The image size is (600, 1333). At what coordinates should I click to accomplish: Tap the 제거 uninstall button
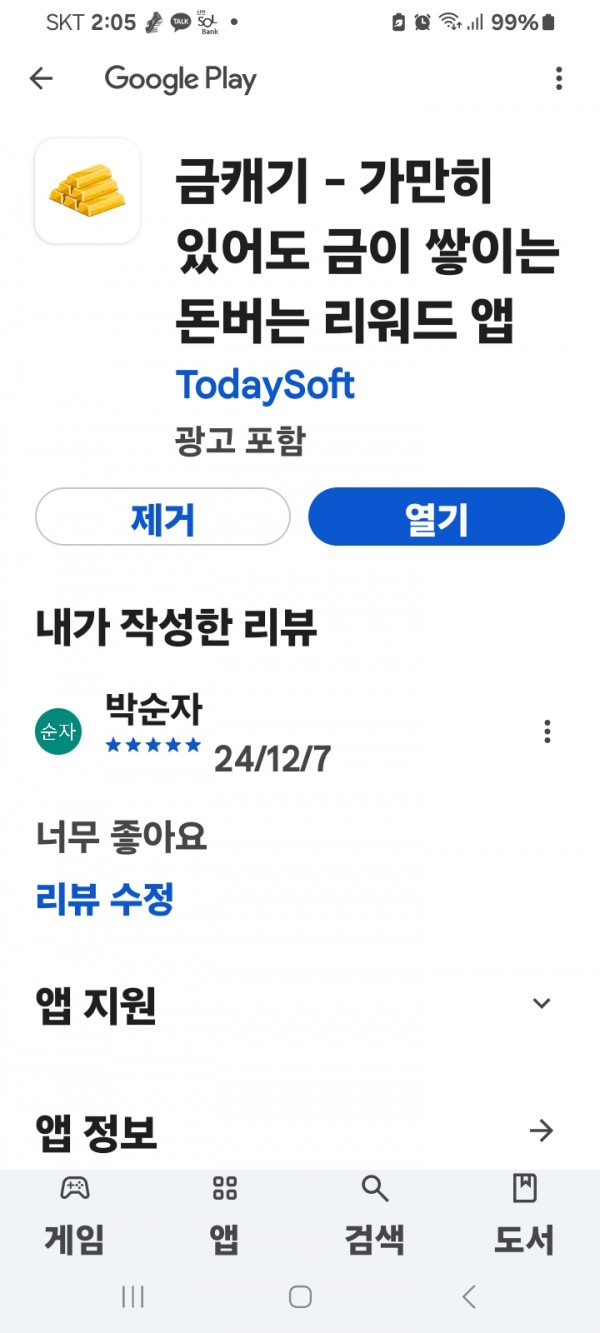pyautogui.click(x=163, y=518)
